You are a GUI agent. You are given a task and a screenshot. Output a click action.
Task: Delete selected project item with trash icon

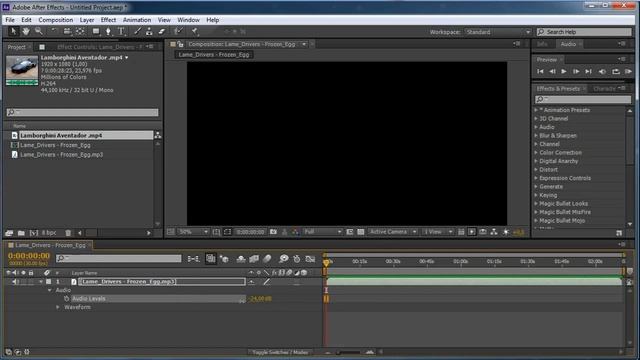[x=68, y=233]
